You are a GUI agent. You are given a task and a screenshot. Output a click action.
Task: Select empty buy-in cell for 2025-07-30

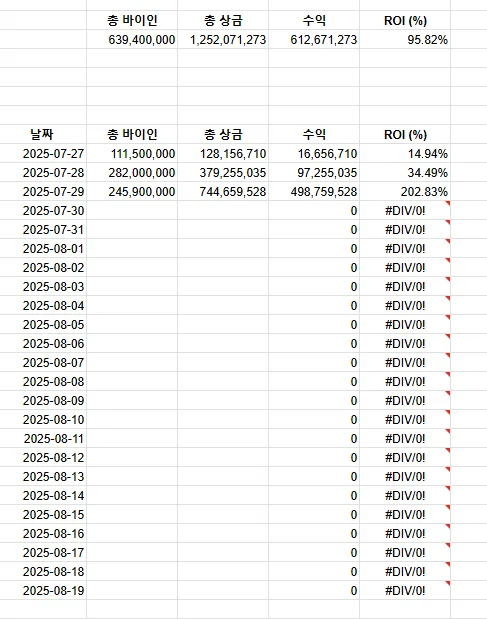click(x=132, y=210)
